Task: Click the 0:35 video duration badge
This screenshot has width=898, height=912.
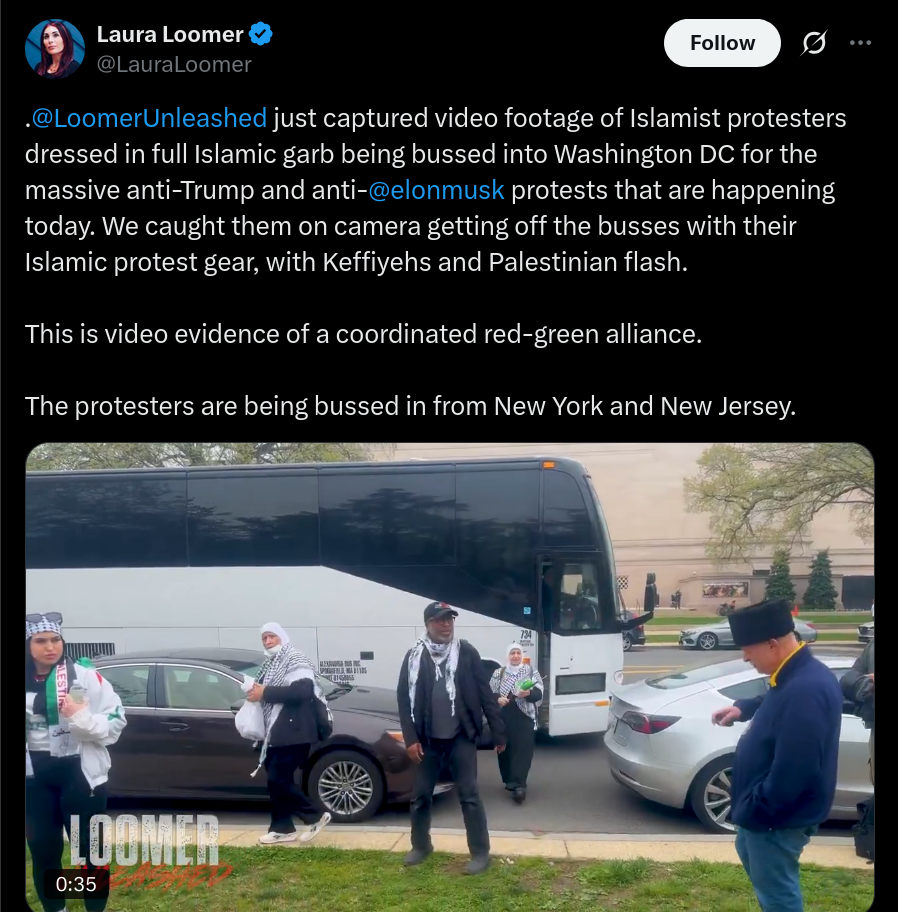Action: pyautogui.click(x=76, y=884)
